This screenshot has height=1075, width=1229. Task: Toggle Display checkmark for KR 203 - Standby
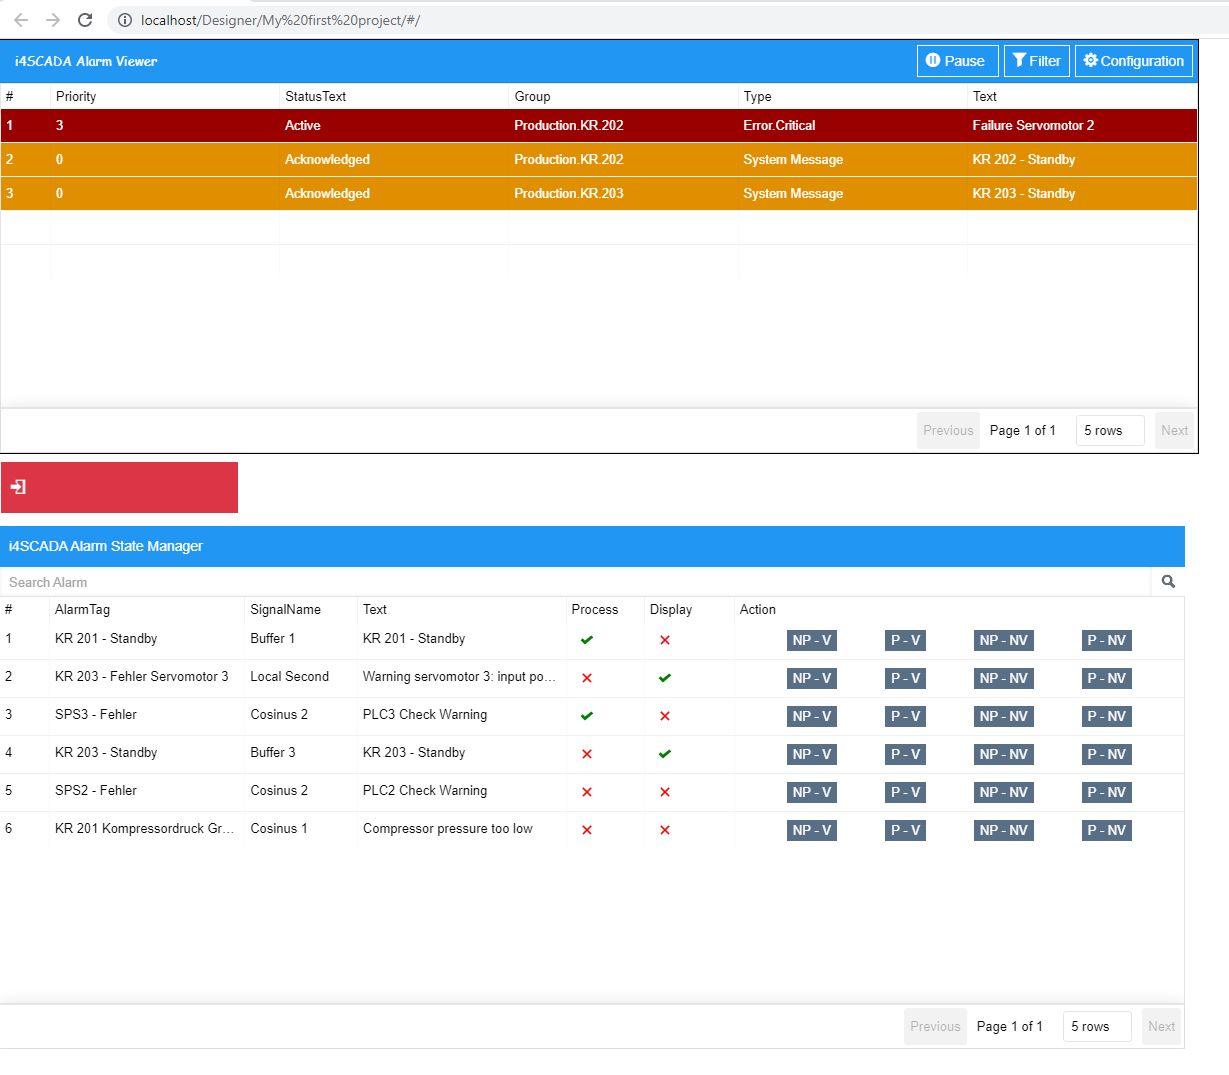click(665, 754)
